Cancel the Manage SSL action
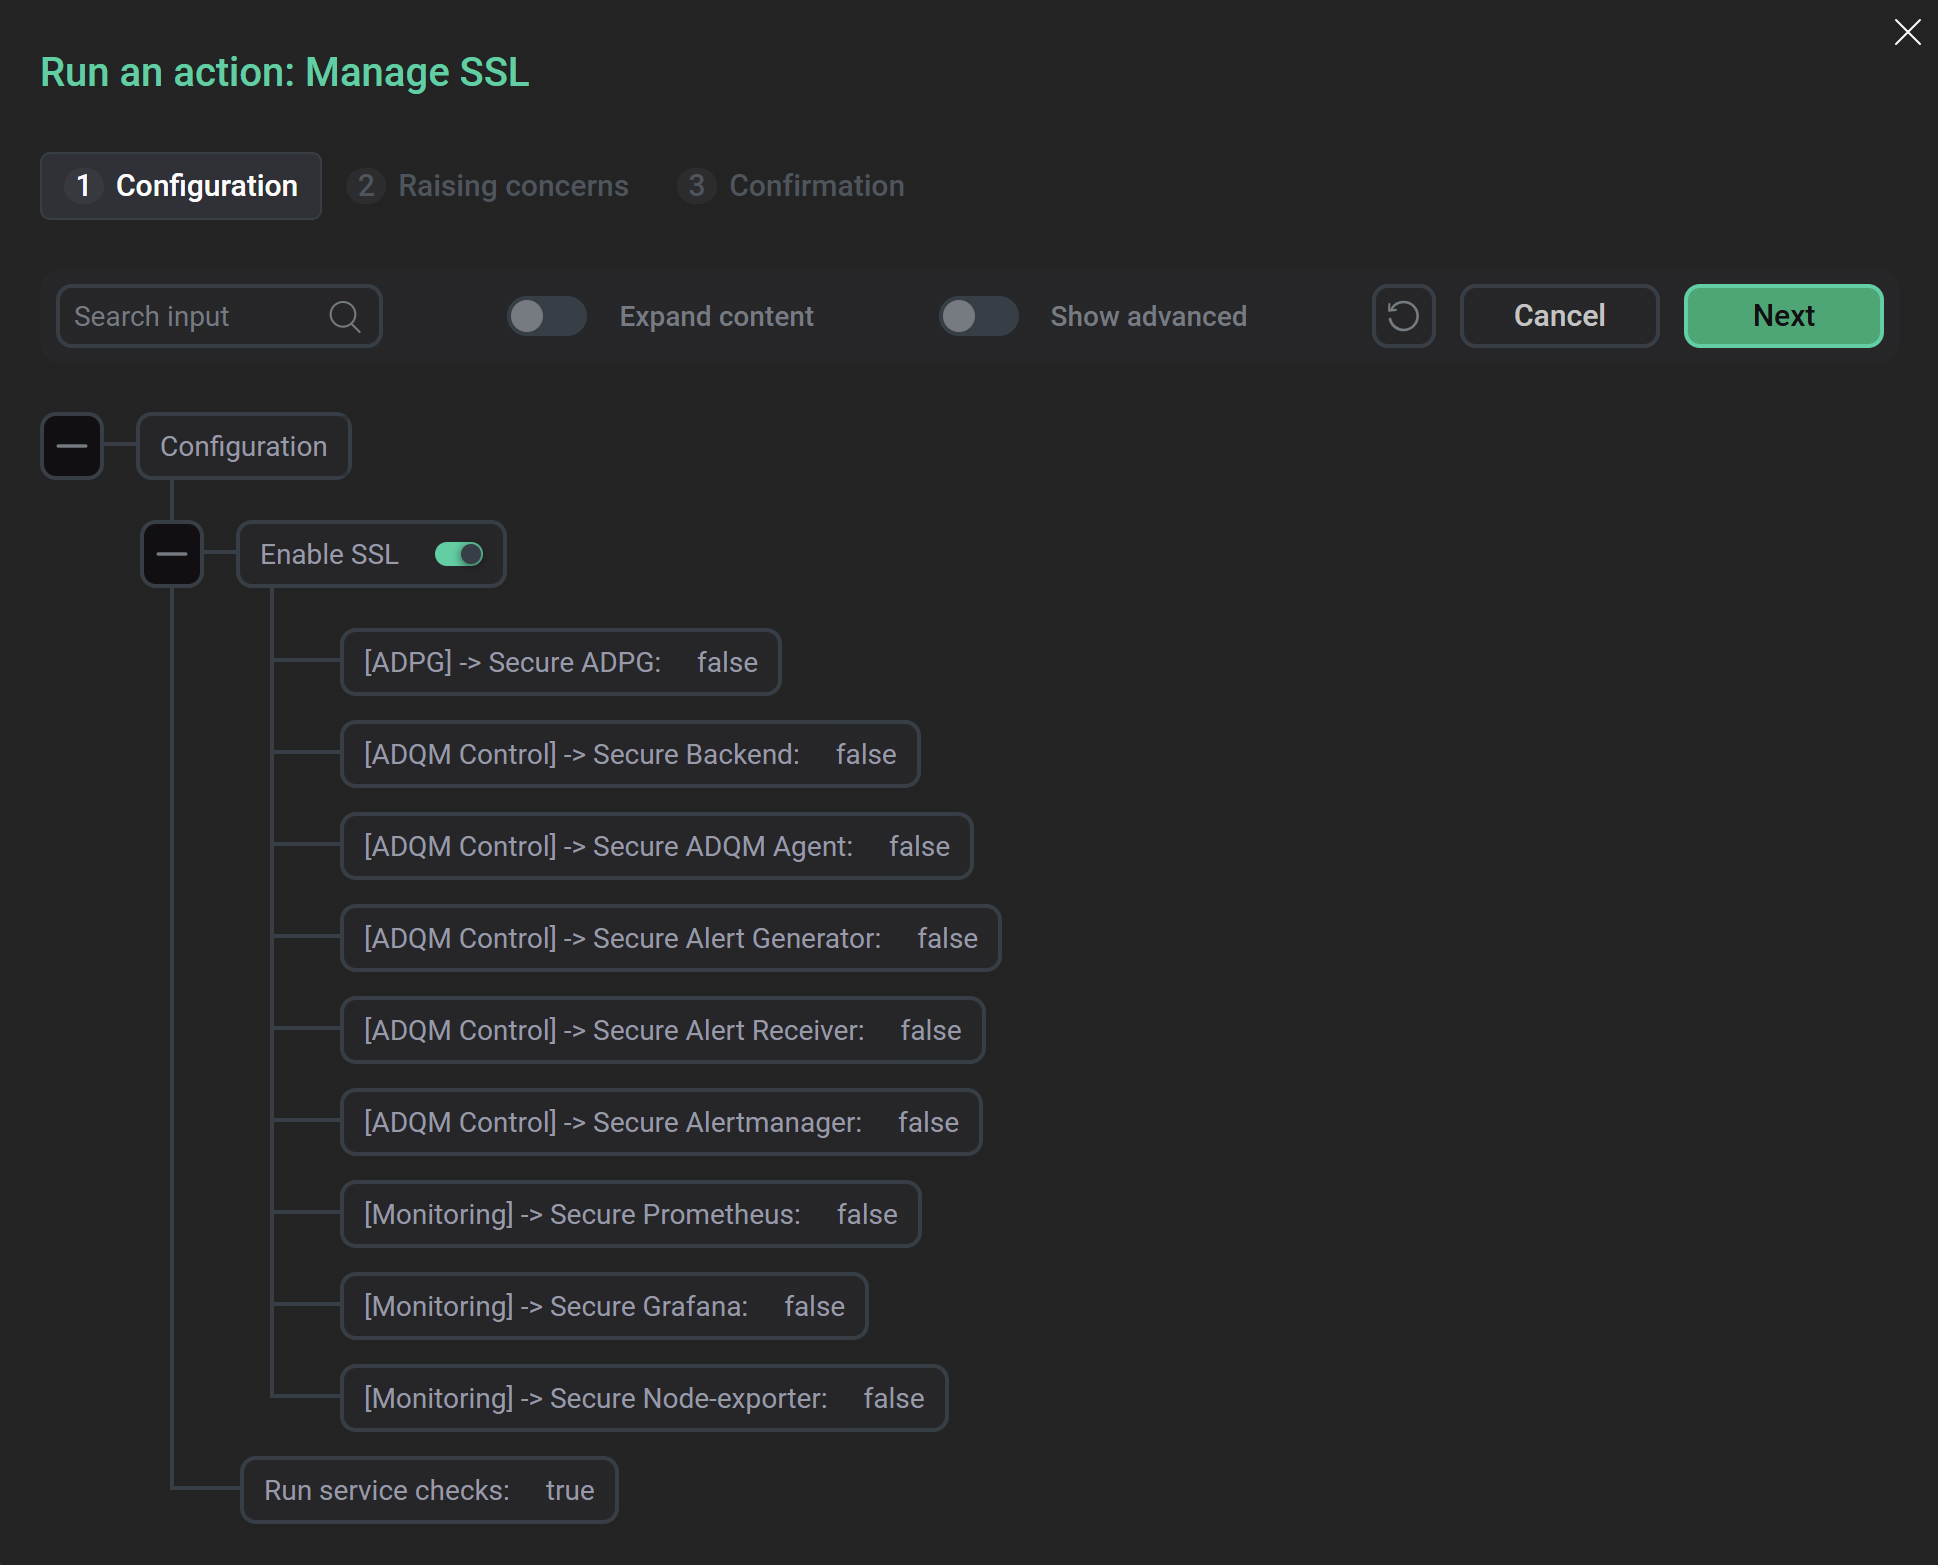This screenshot has width=1938, height=1565. (x=1558, y=316)
